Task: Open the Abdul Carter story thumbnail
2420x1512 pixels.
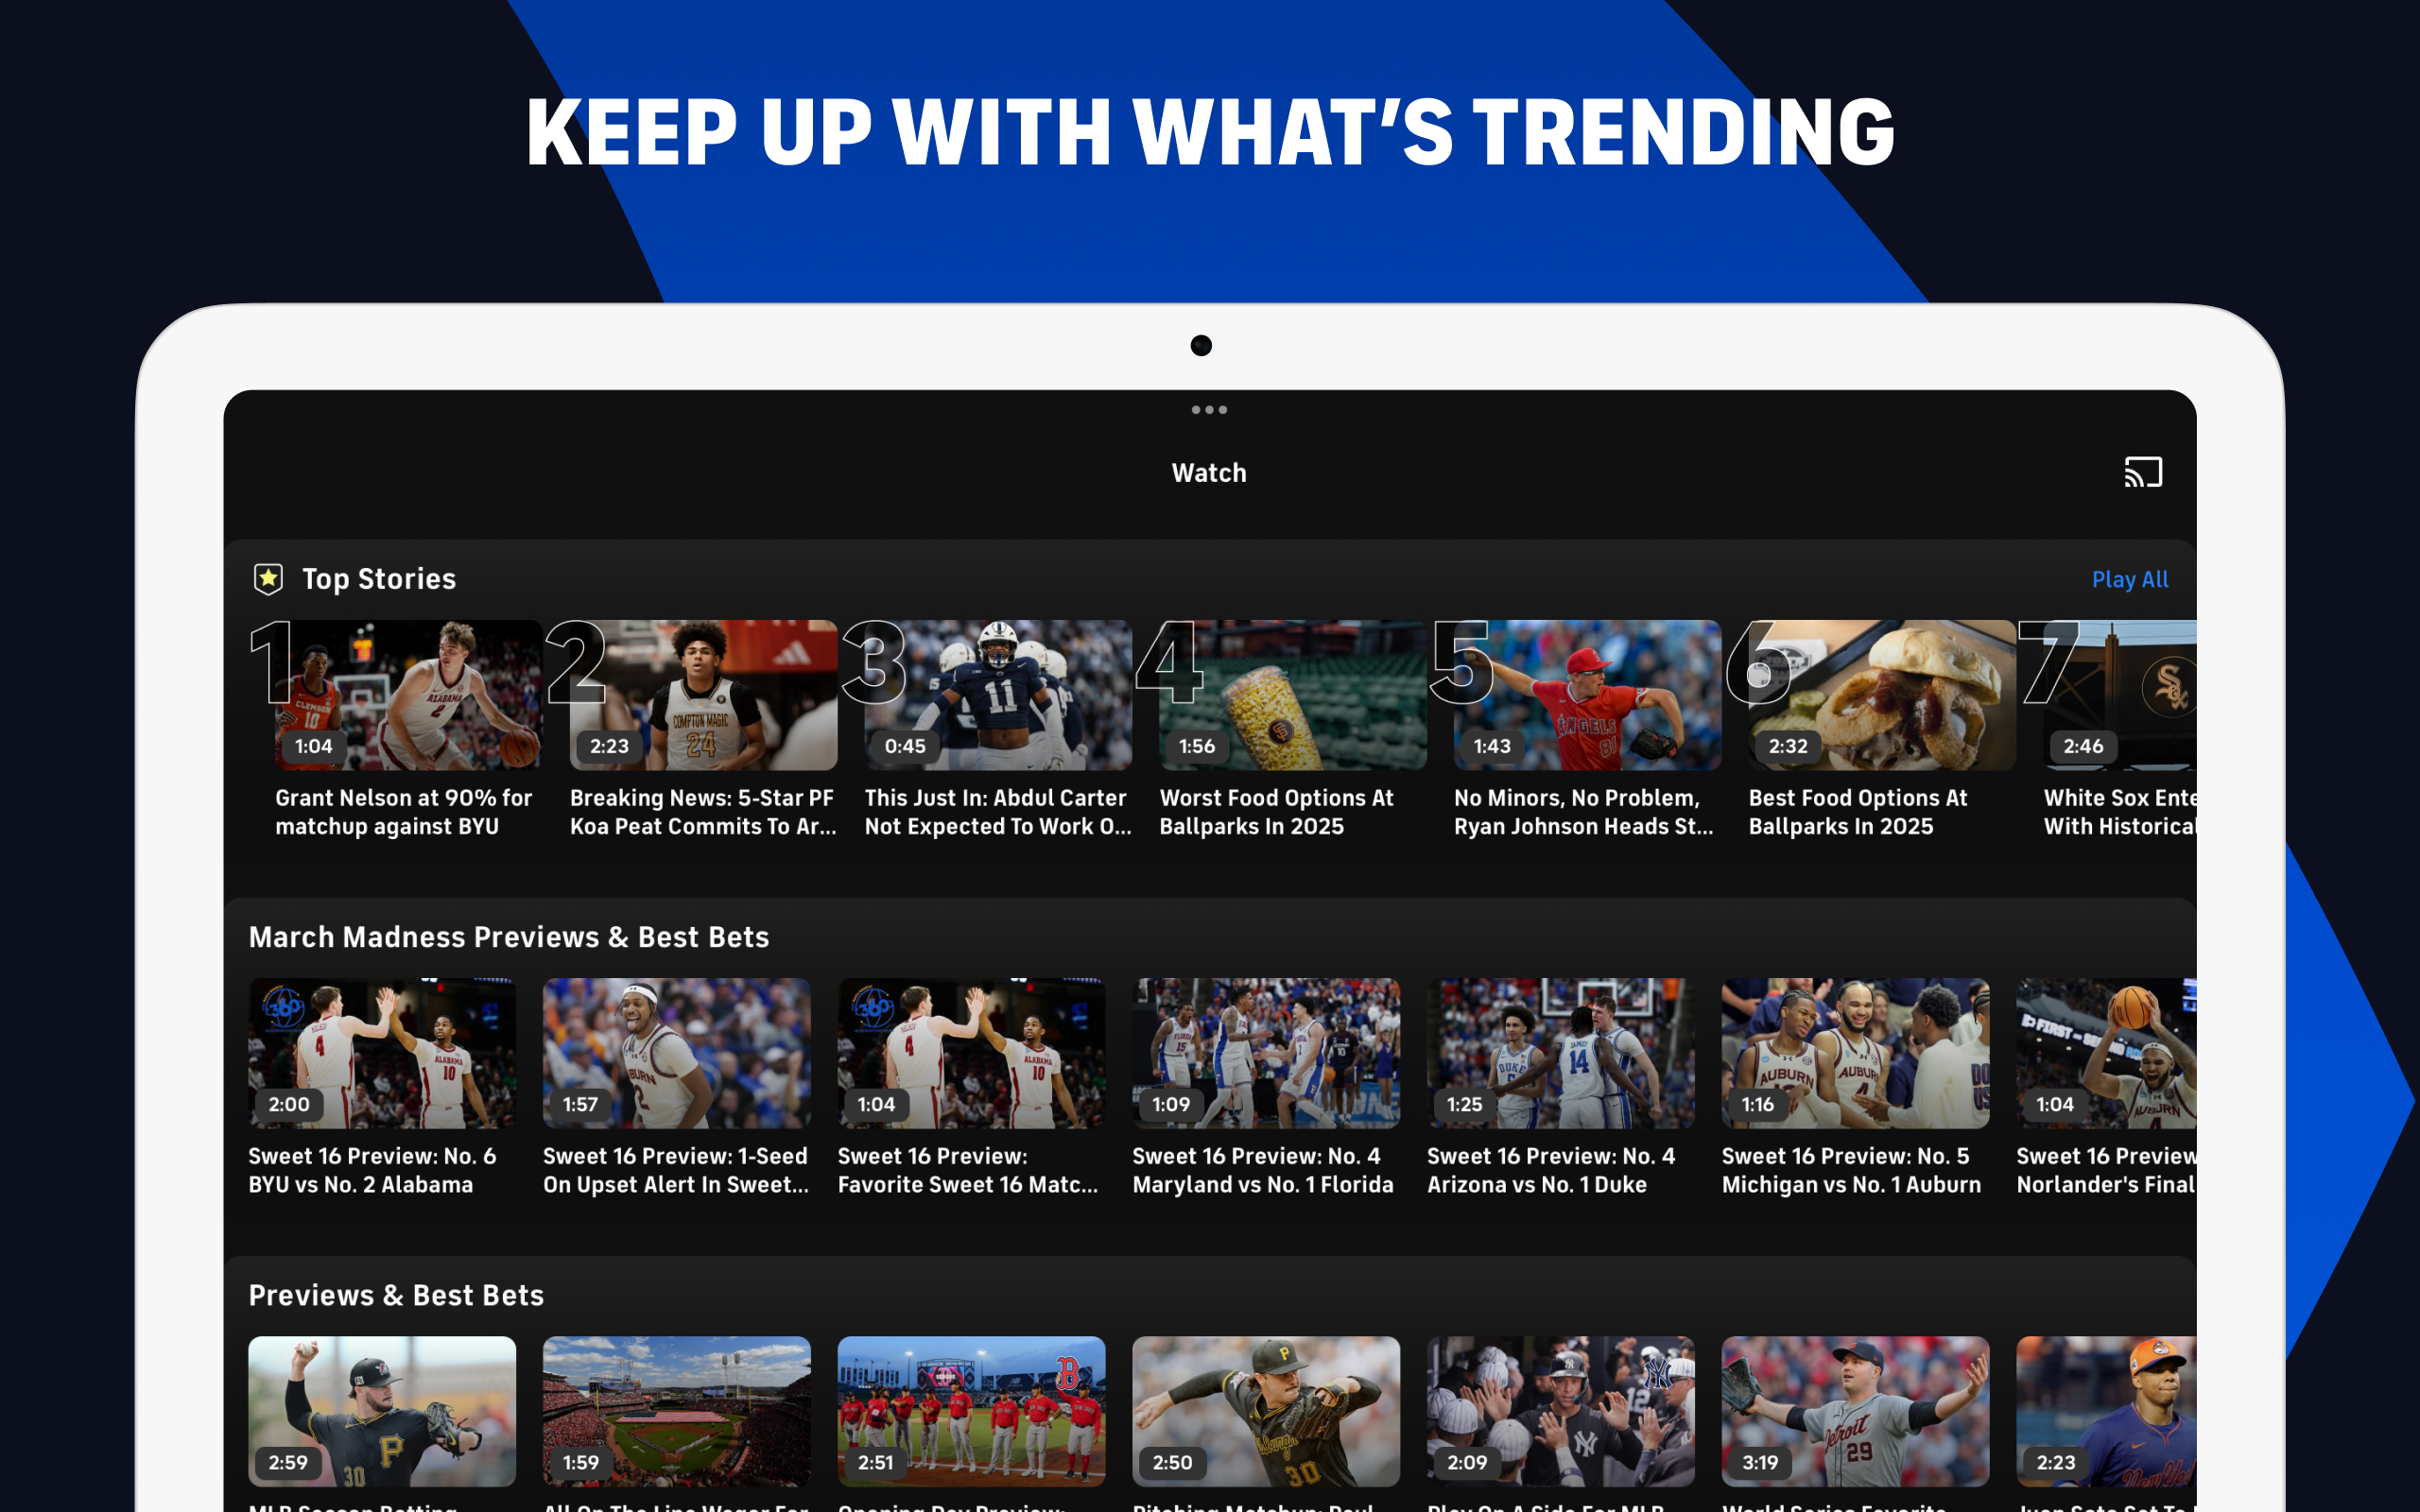Action: click(x=998, y=695)
